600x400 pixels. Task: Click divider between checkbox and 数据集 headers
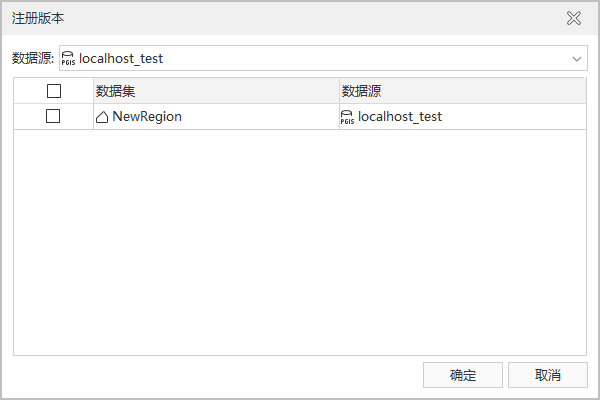(93, 91)
